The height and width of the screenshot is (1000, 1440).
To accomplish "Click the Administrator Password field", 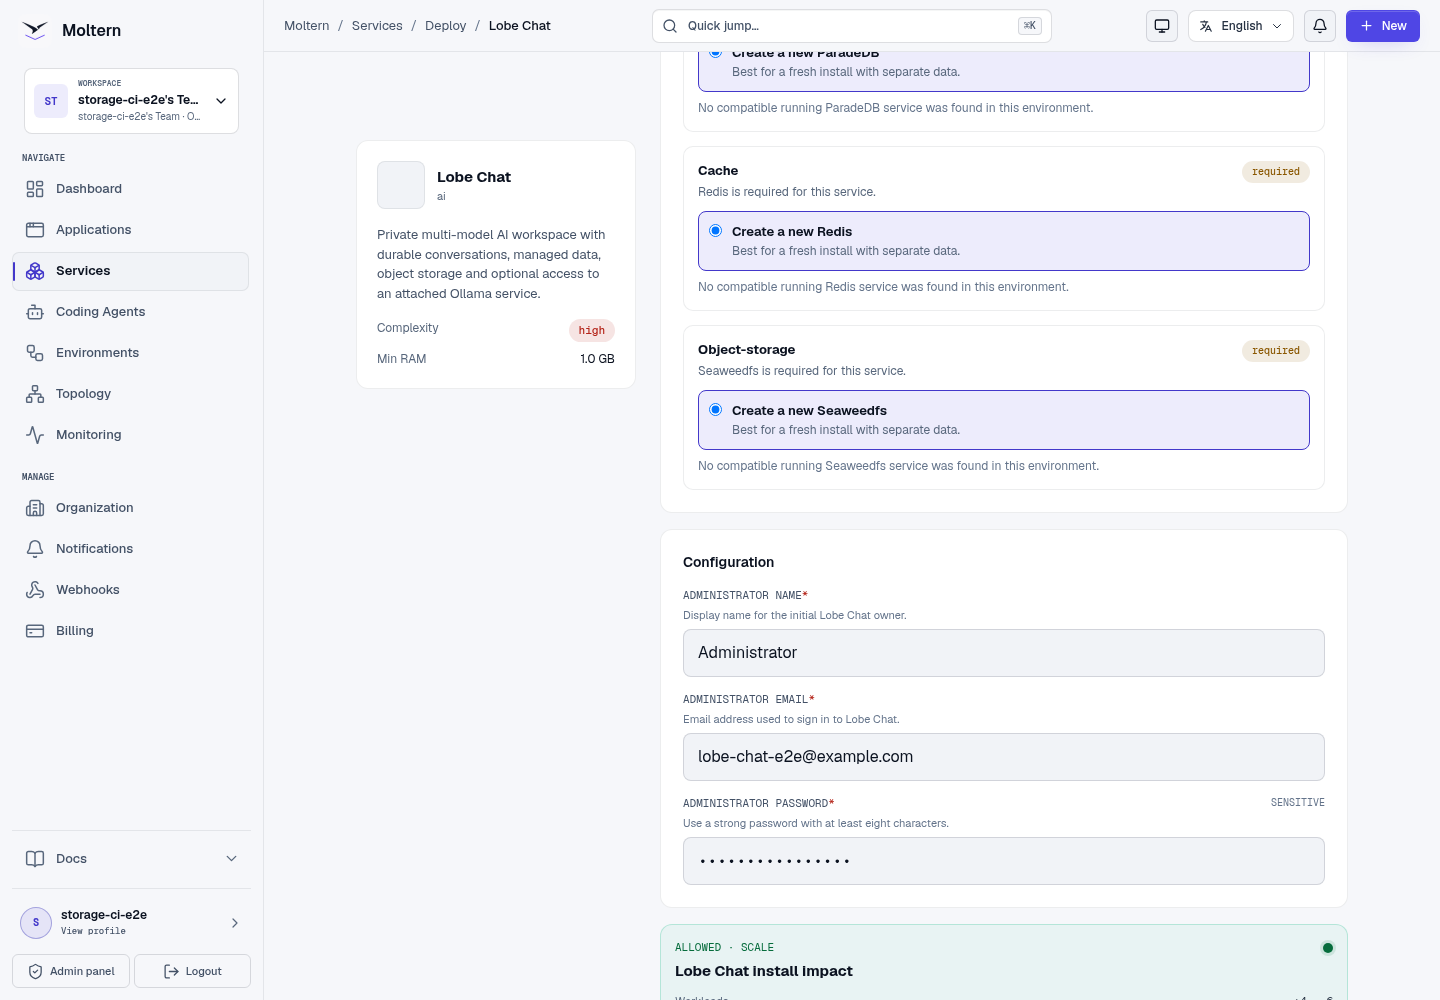I will [1004, 861].
